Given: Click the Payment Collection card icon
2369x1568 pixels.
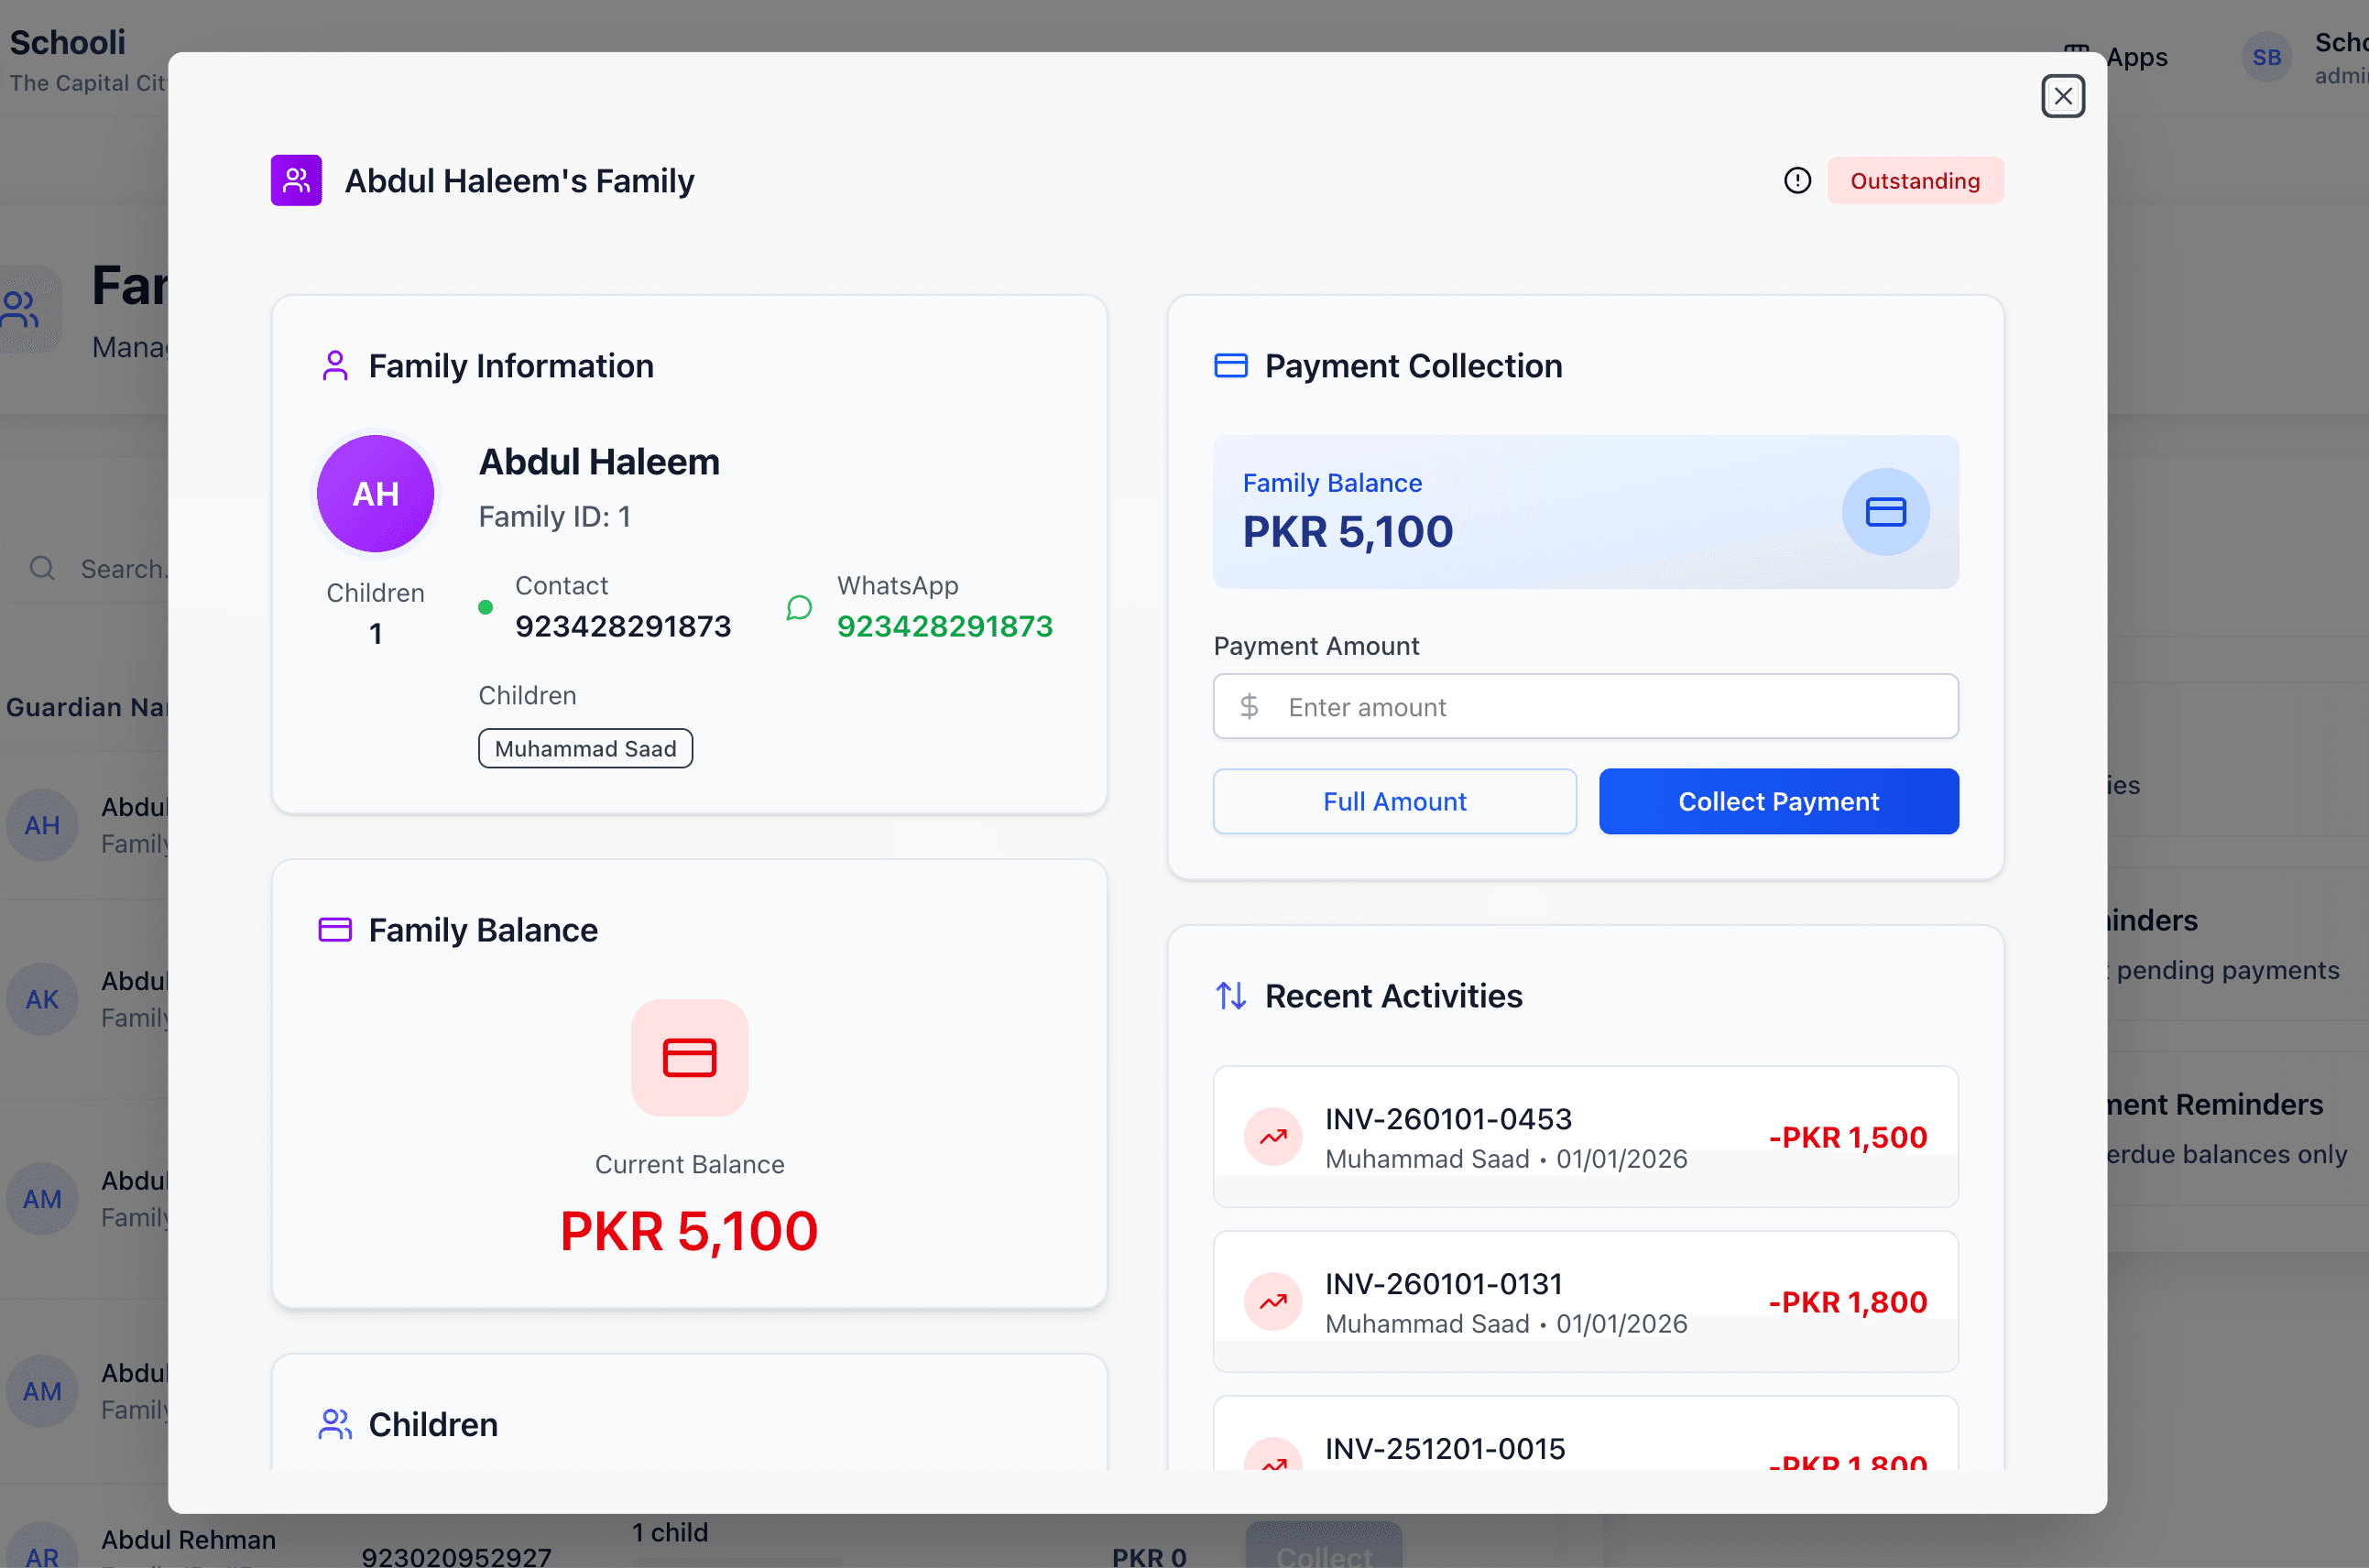Looking at the screenshot, I should coord(1230,365).
